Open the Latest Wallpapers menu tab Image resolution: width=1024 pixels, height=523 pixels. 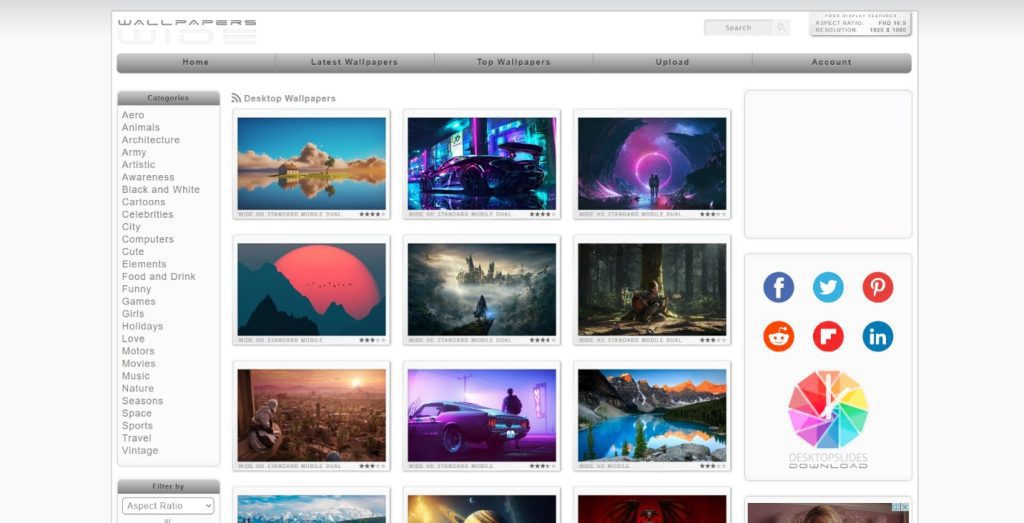pyautogui.click(x=354, y=62)
